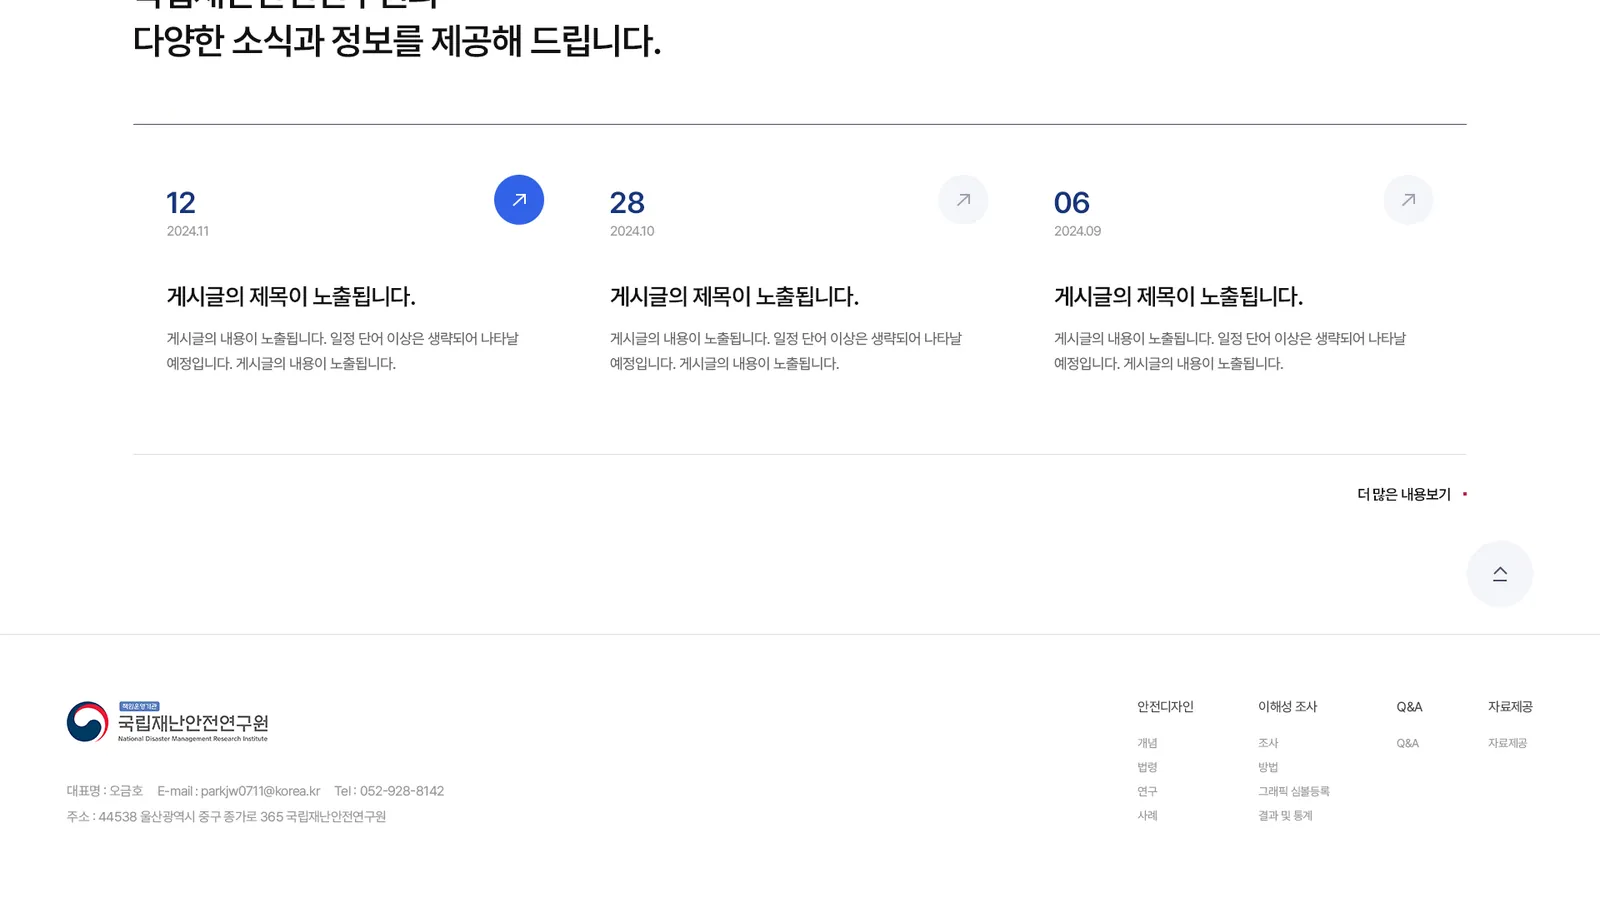Open the small '자료제공' footer sub-link
The width and height of the screenshot is (1600, 900).
[x=1507, y=743]
